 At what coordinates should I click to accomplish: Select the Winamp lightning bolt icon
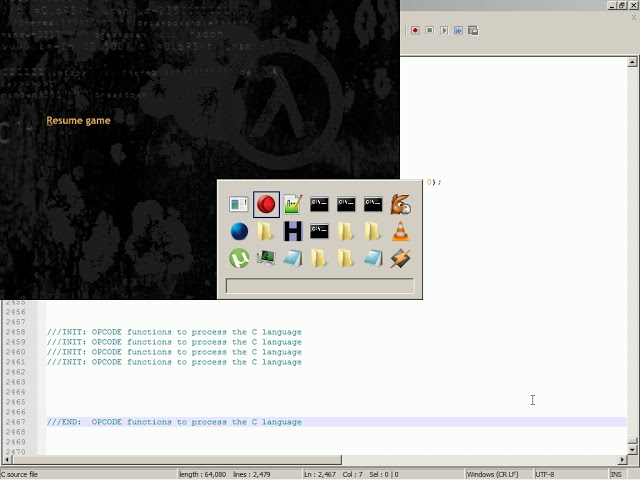[400, 258]
